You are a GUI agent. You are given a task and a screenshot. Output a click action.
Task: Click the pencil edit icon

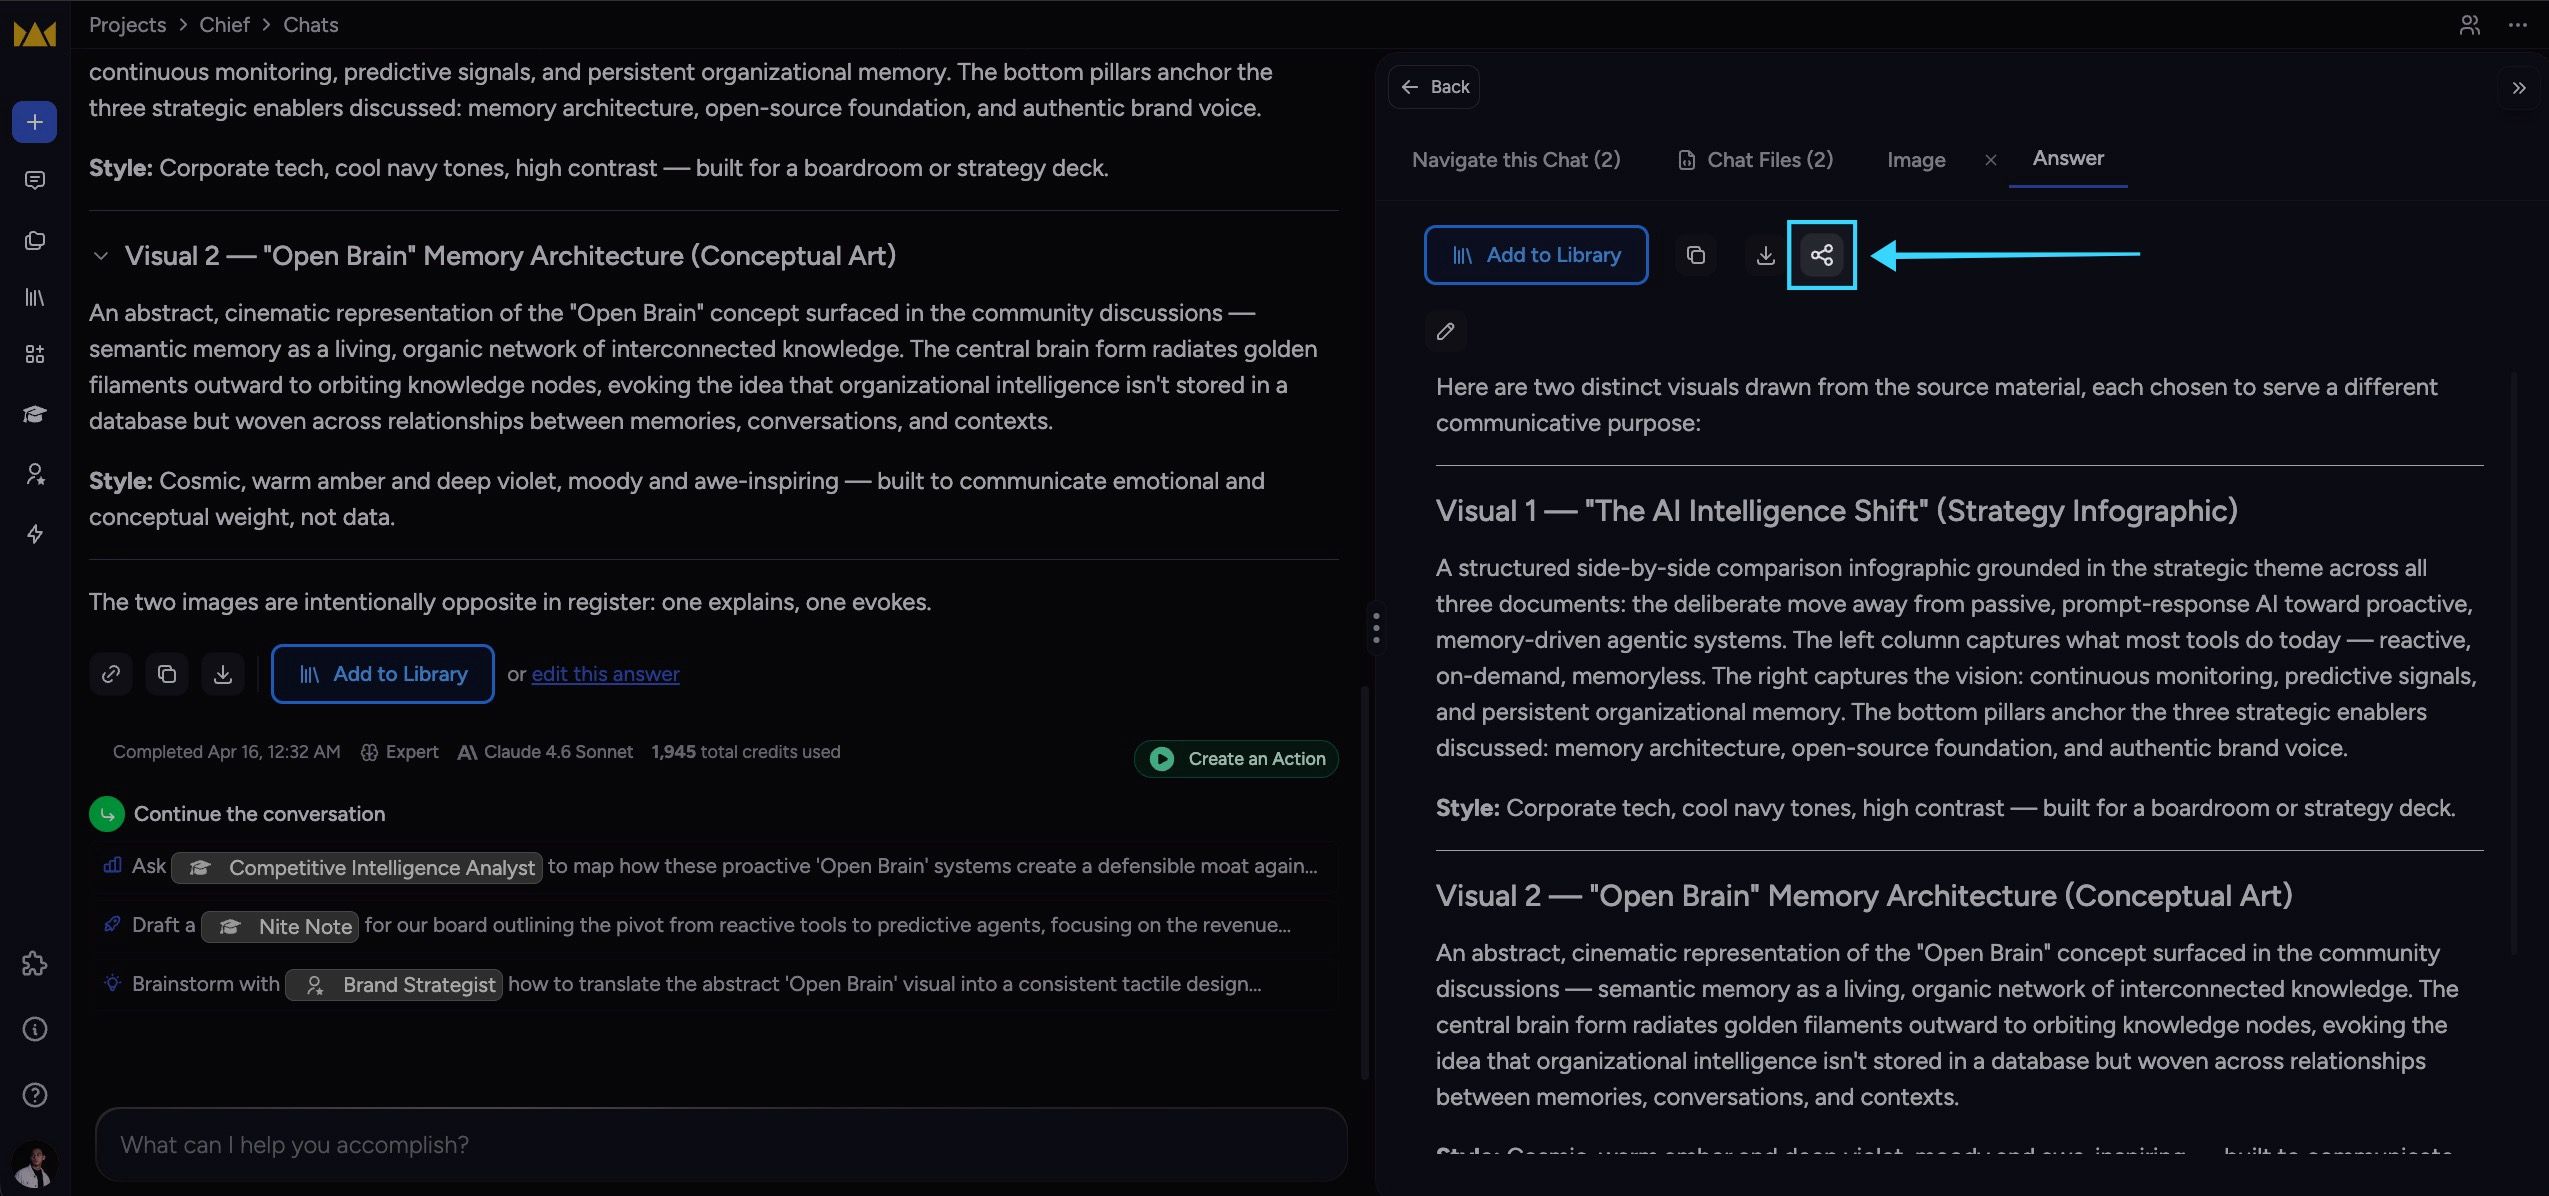pos(1445,331)
